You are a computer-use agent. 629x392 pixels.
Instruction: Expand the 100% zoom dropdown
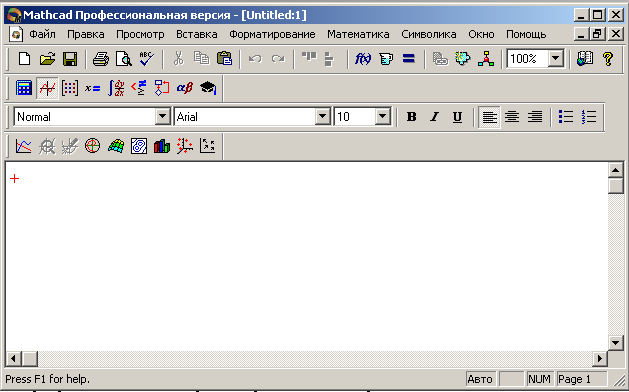tap(556, 59)
